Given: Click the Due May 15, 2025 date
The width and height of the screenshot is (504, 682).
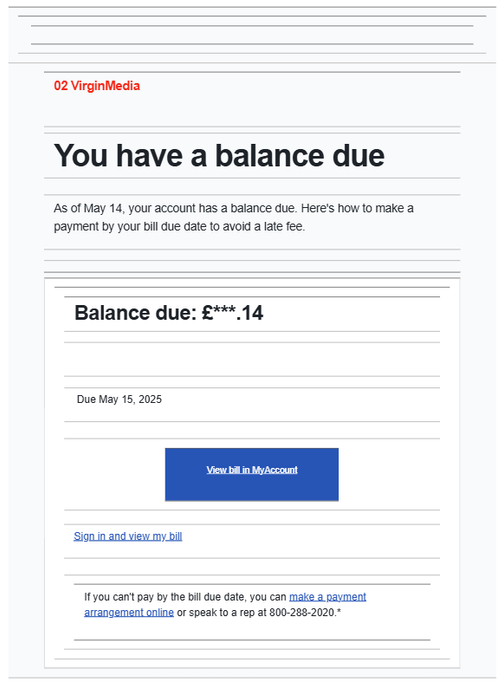Looking at the screenshot, I should point(119,399).
